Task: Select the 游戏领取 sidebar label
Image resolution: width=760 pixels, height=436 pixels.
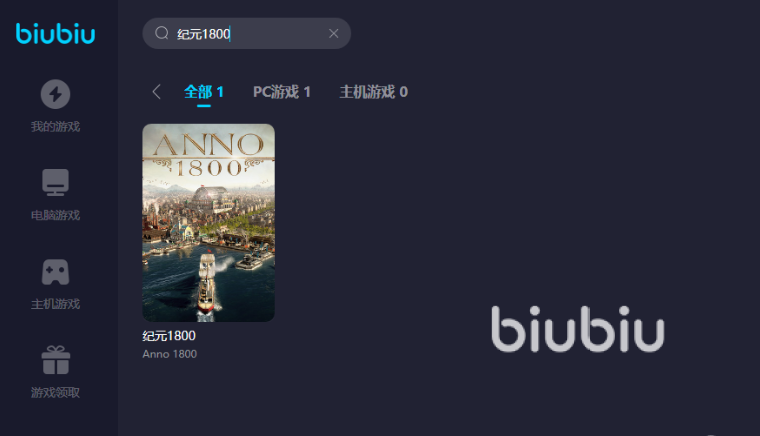Action: (x=55, y=392)
